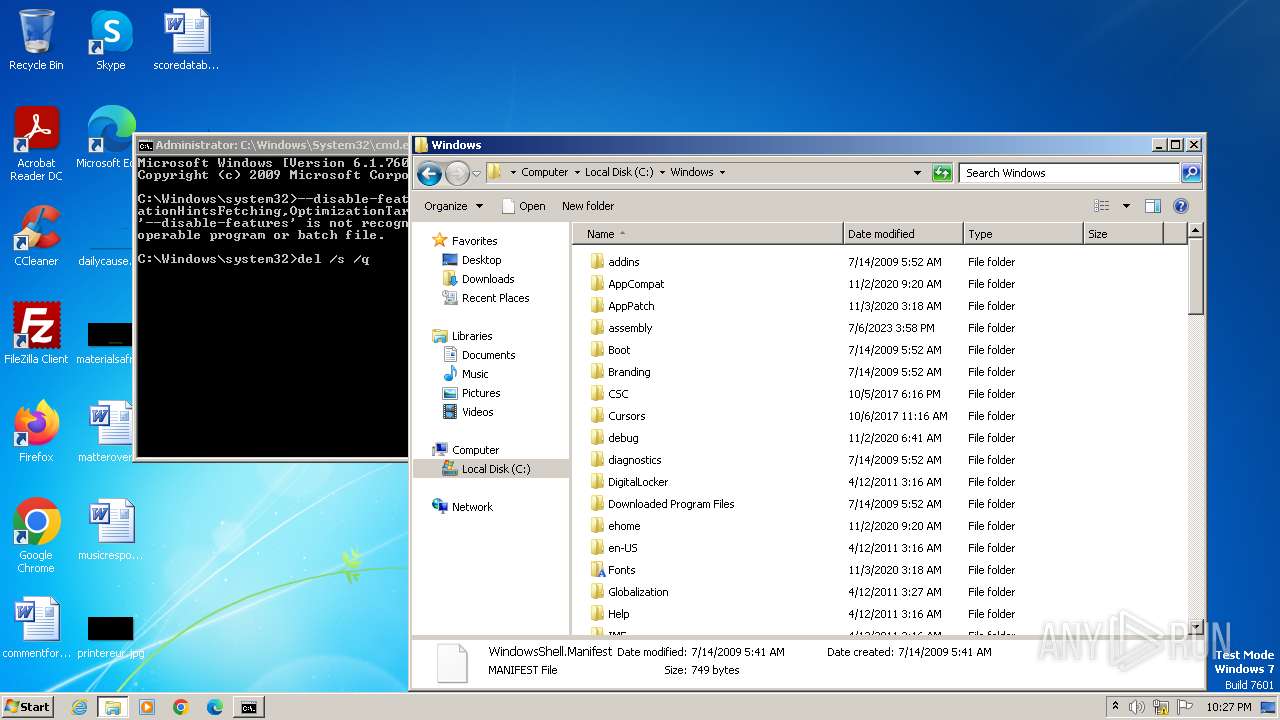This screenshot has height=720, width=1280.
Task: Select the FileZilla Client desktop icon
Action: (36, 333)
